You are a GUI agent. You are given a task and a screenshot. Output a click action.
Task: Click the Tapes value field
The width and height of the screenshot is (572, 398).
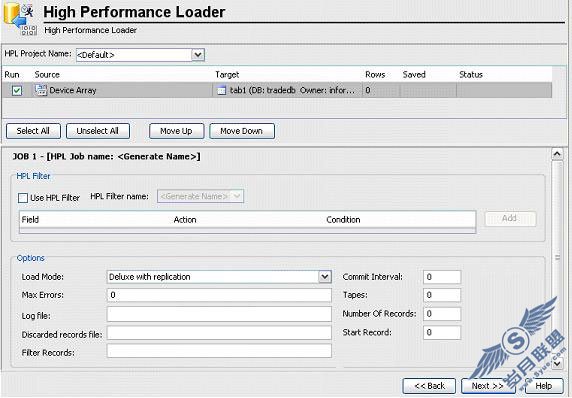[x=442, y=295]
